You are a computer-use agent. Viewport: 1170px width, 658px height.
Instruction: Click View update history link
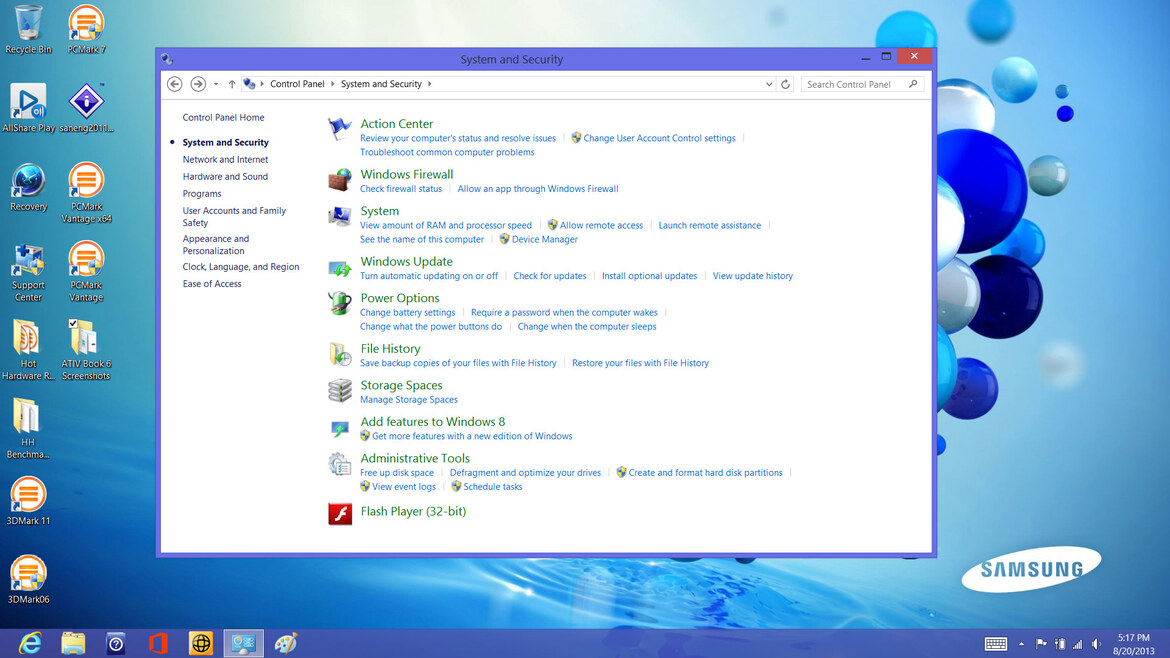pos(753,276)
